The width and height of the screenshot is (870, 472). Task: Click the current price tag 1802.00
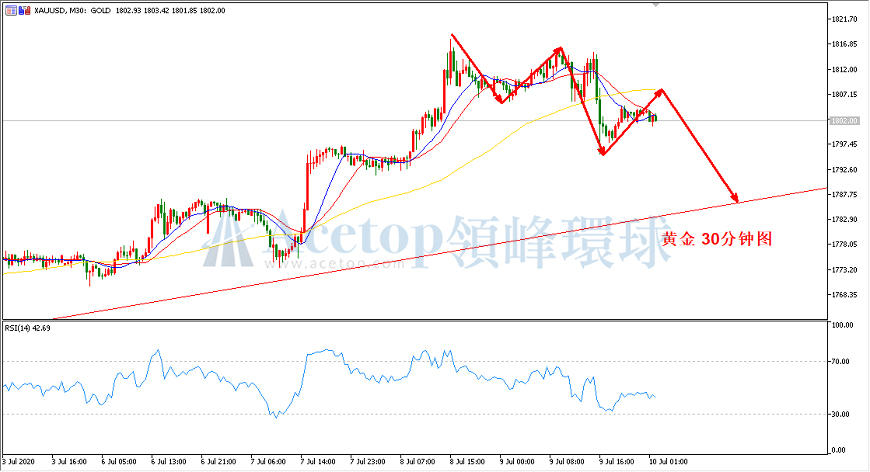click(x=844, y=120)
